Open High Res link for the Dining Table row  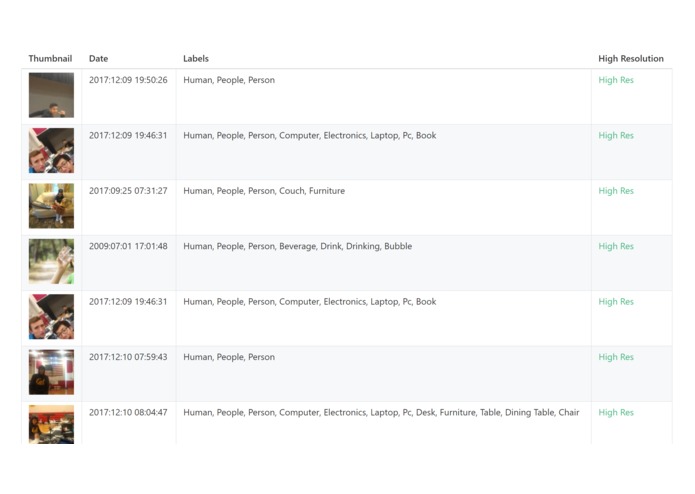pyautogui.click(x=616, y=412)
